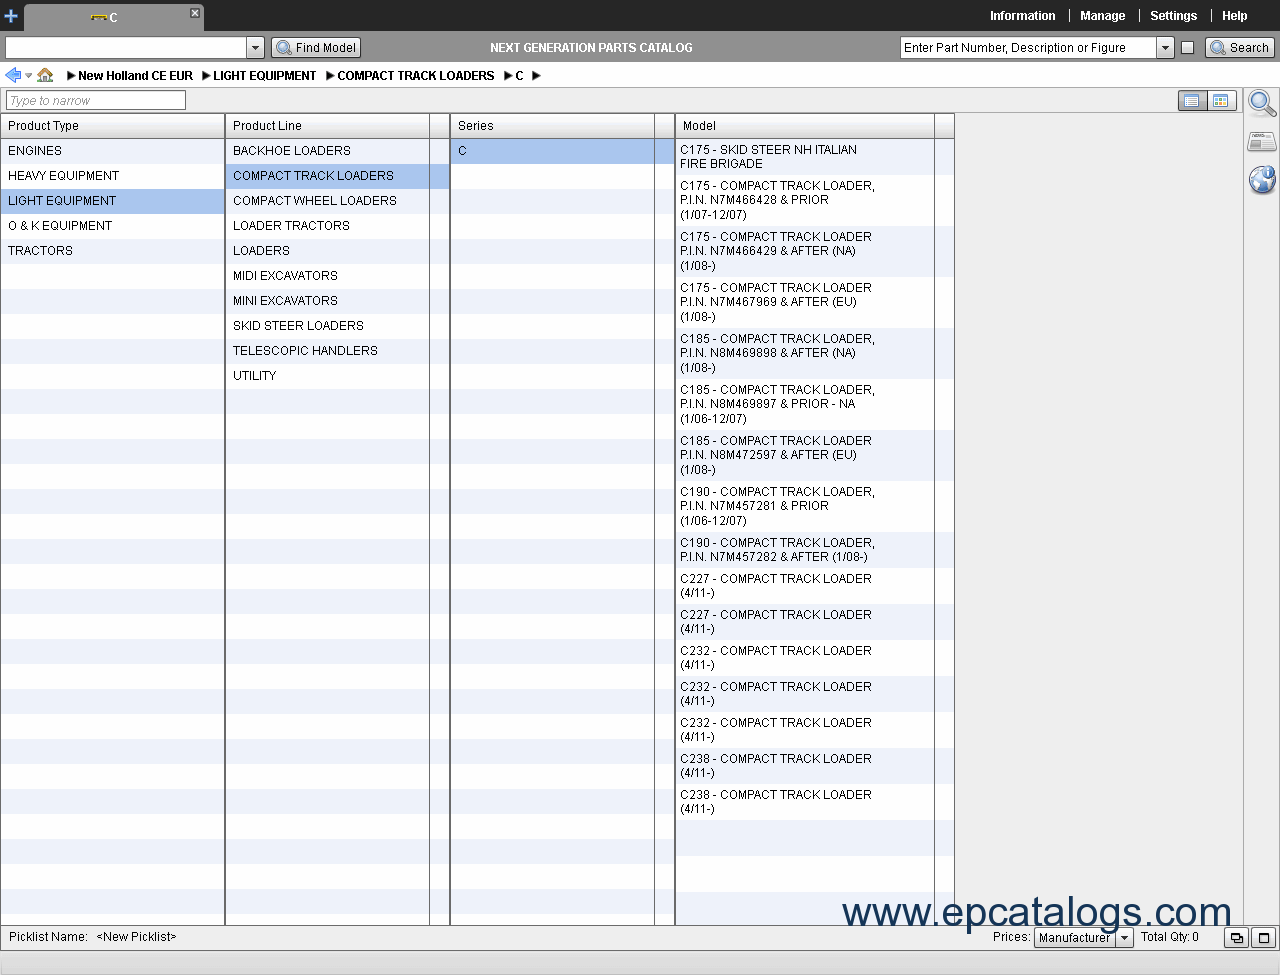Select TRACTORS product type

pyautogui.click(x=113, y=251)
